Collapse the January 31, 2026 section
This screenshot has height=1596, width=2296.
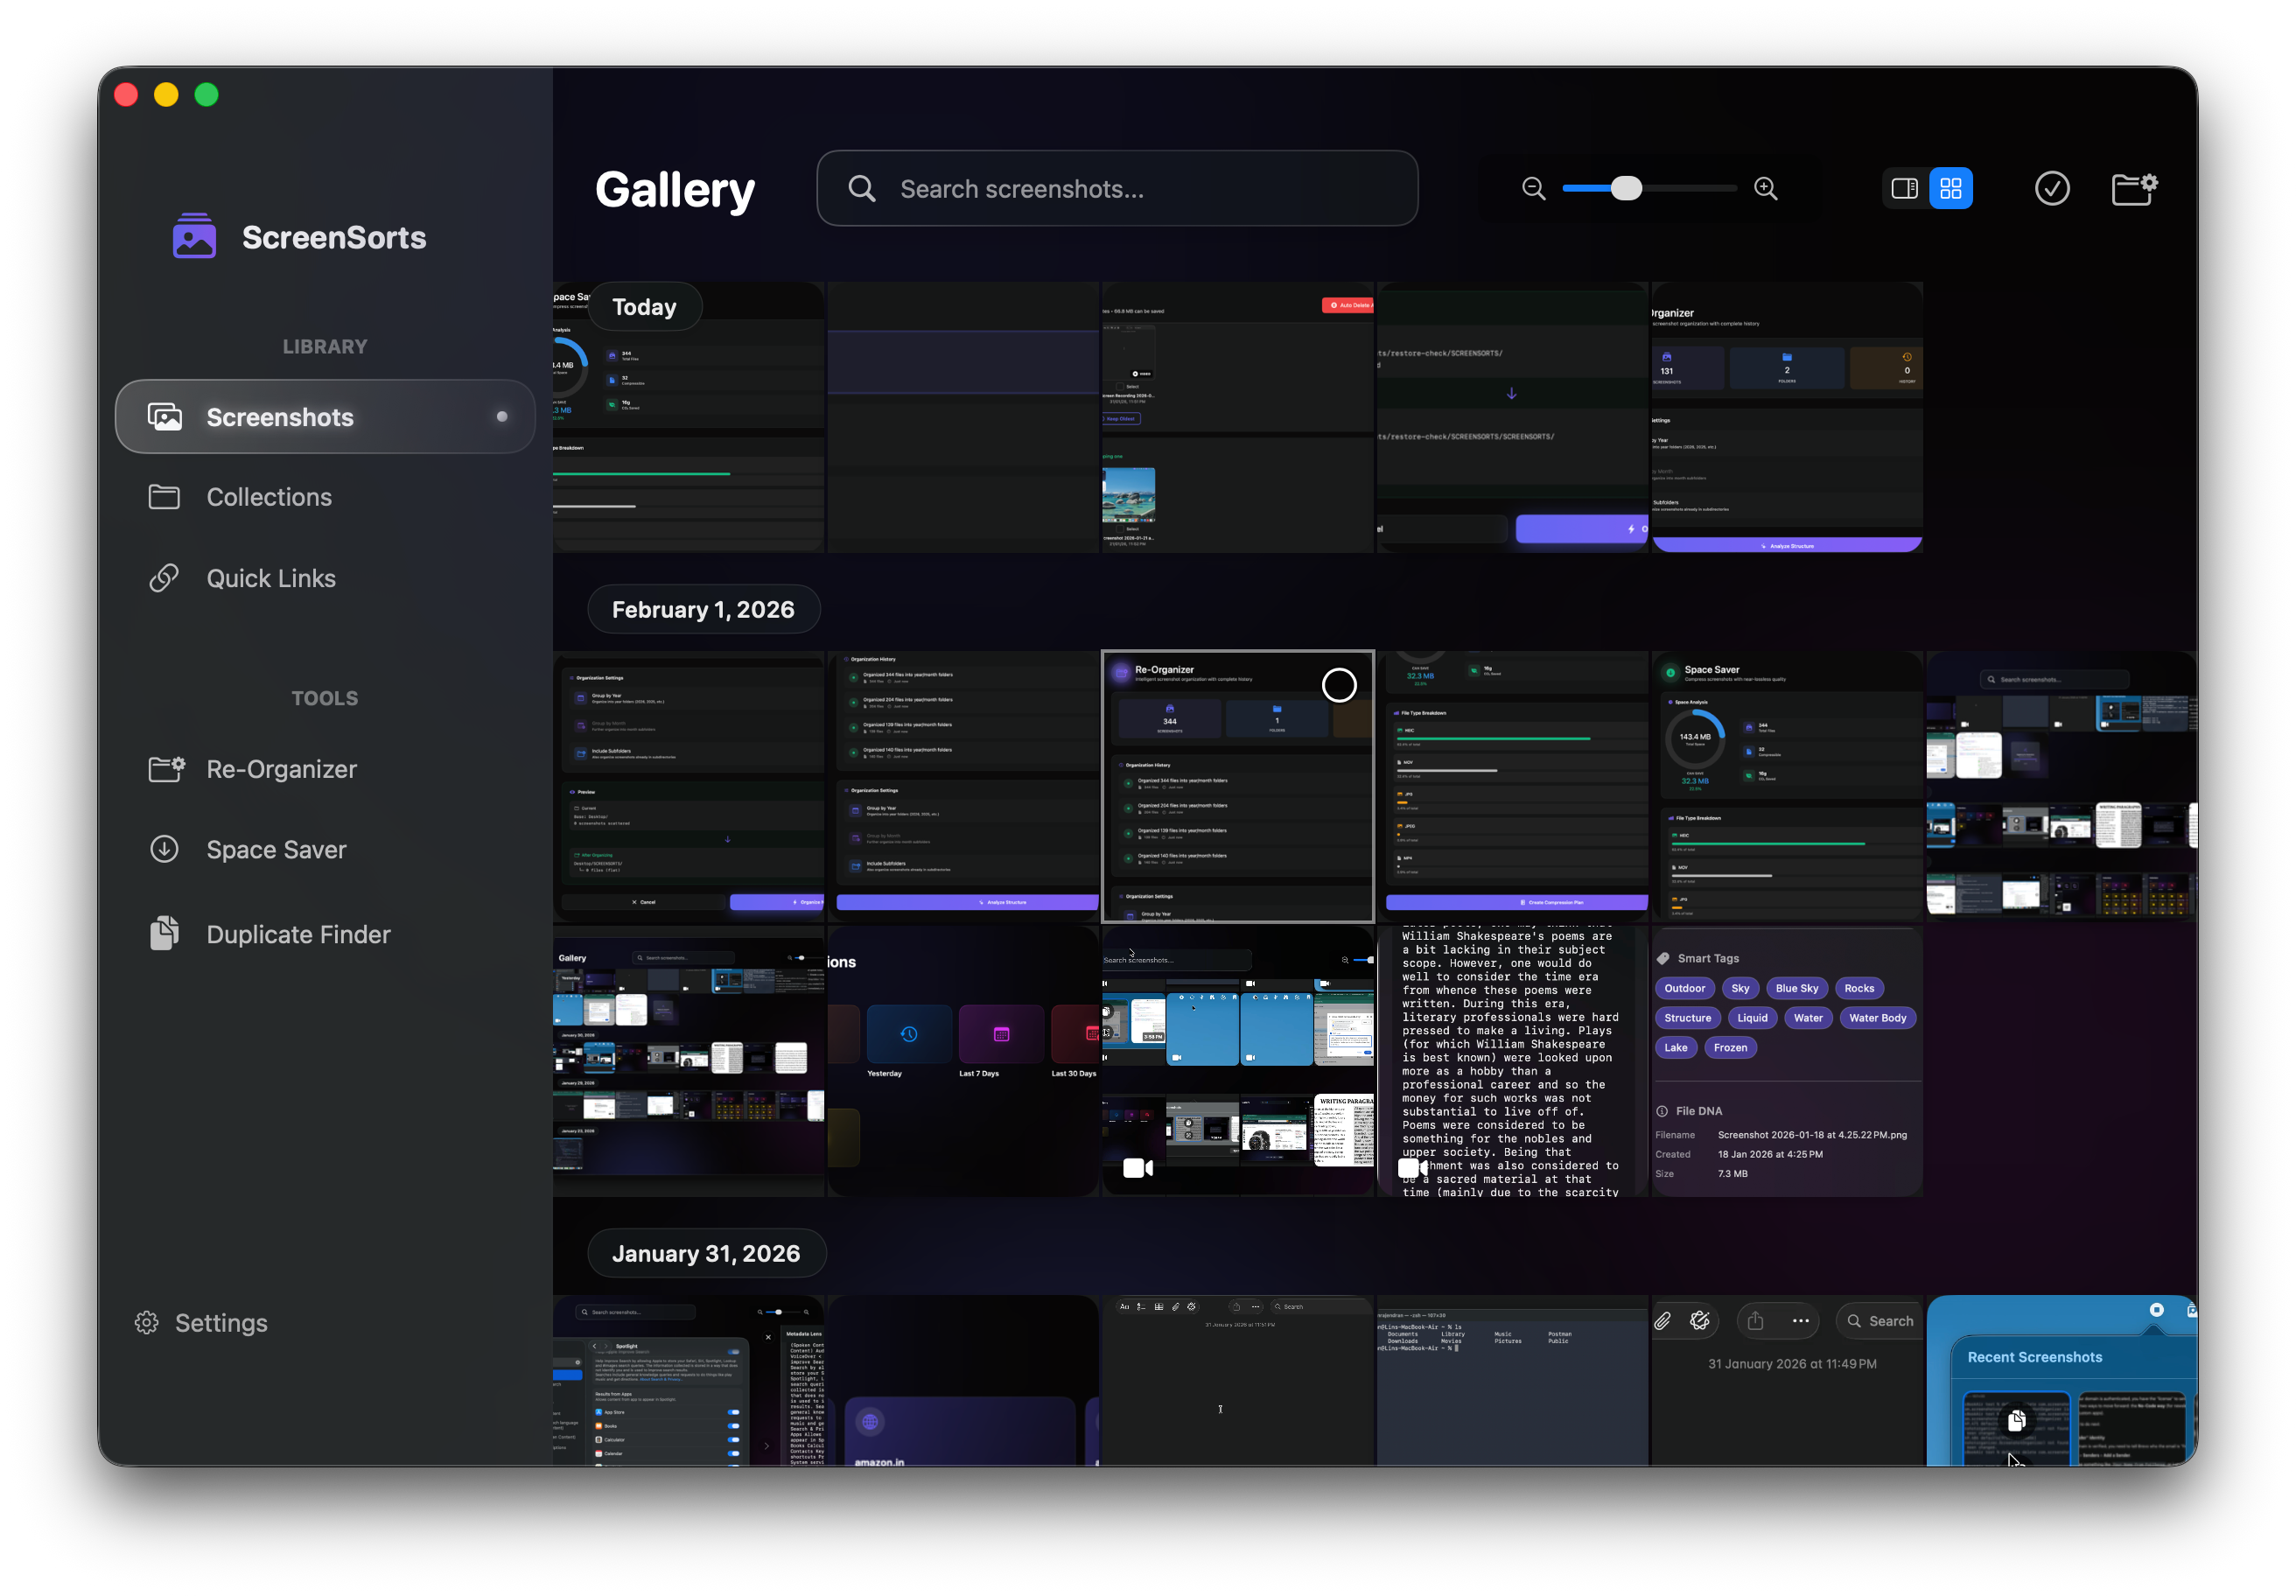click(x=706, y=1252)
